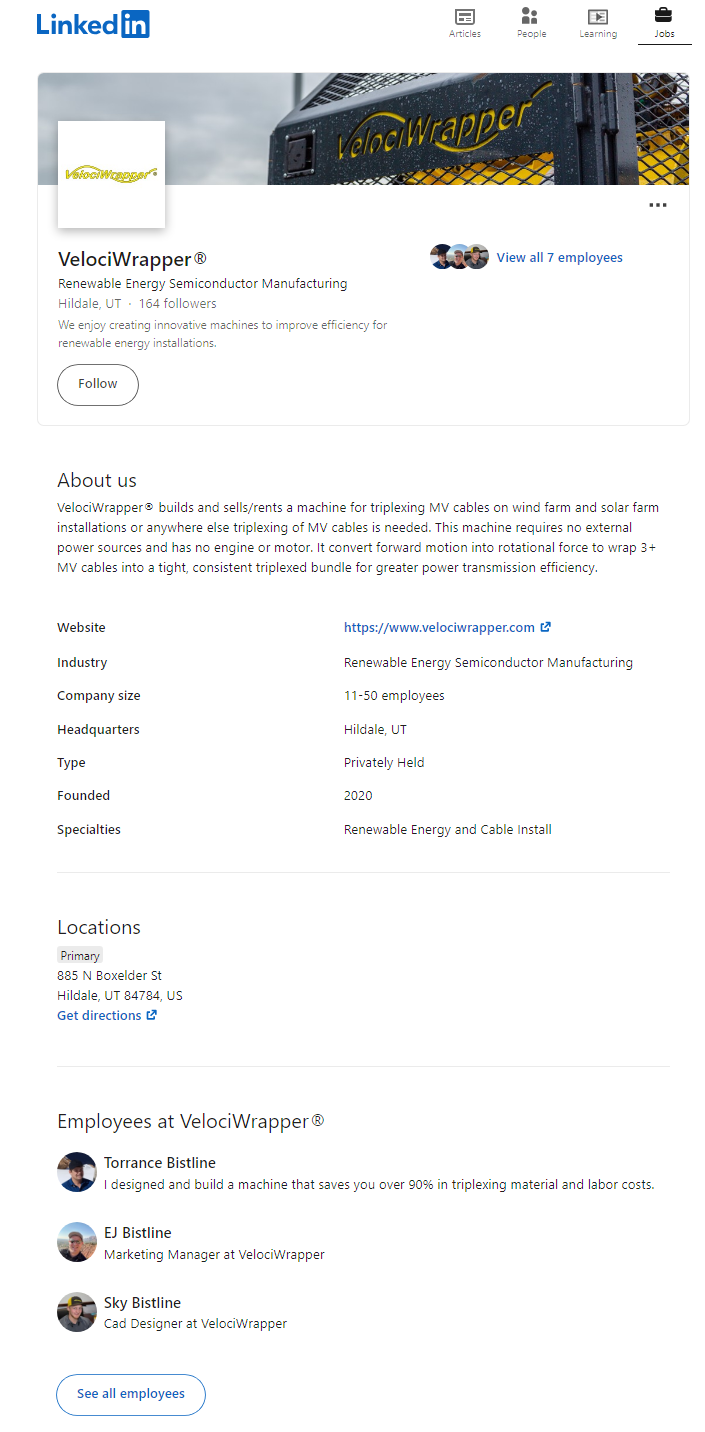This screenshot has height=1432, width=705.
Task: Click the stacked employee avatars near header
Action: [459, 257]
